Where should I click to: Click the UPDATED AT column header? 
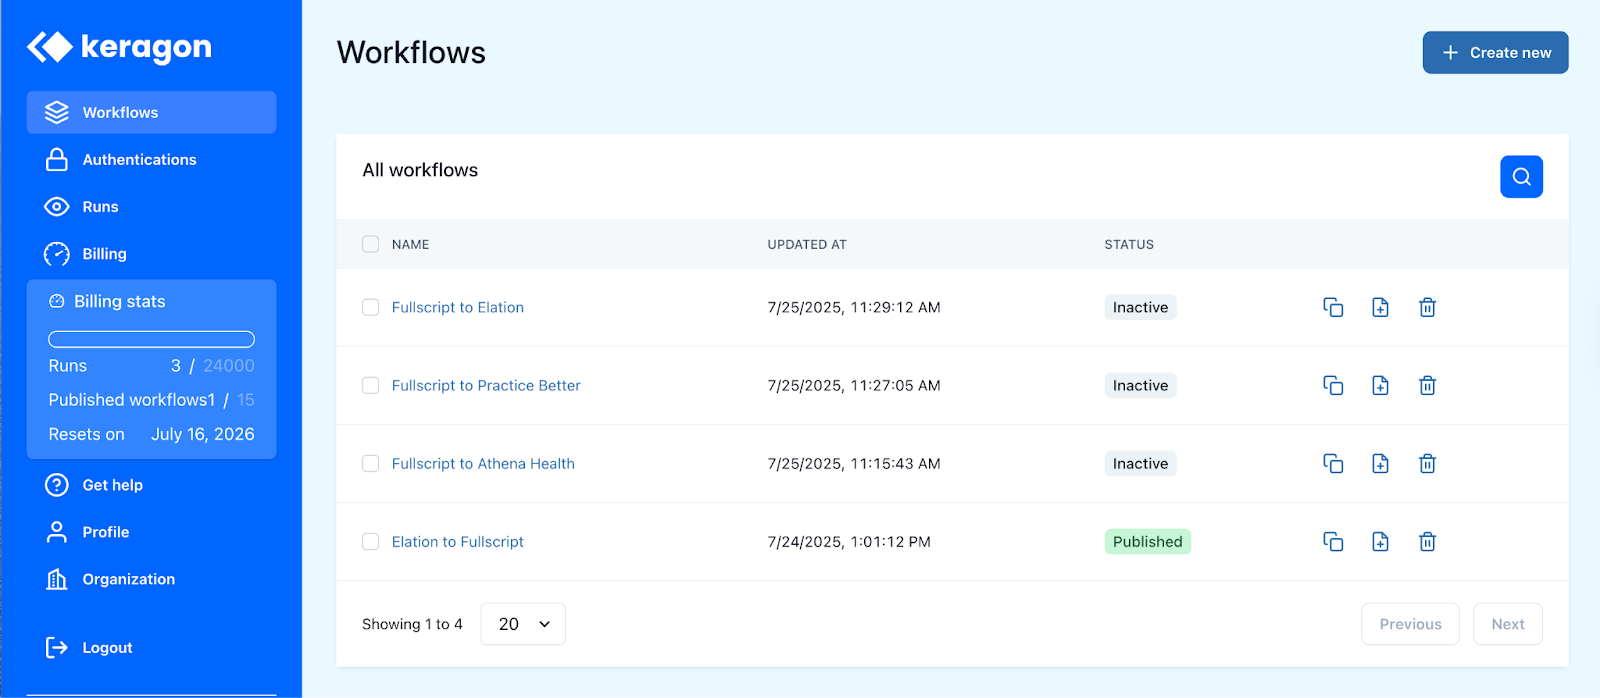pos(807,244)
